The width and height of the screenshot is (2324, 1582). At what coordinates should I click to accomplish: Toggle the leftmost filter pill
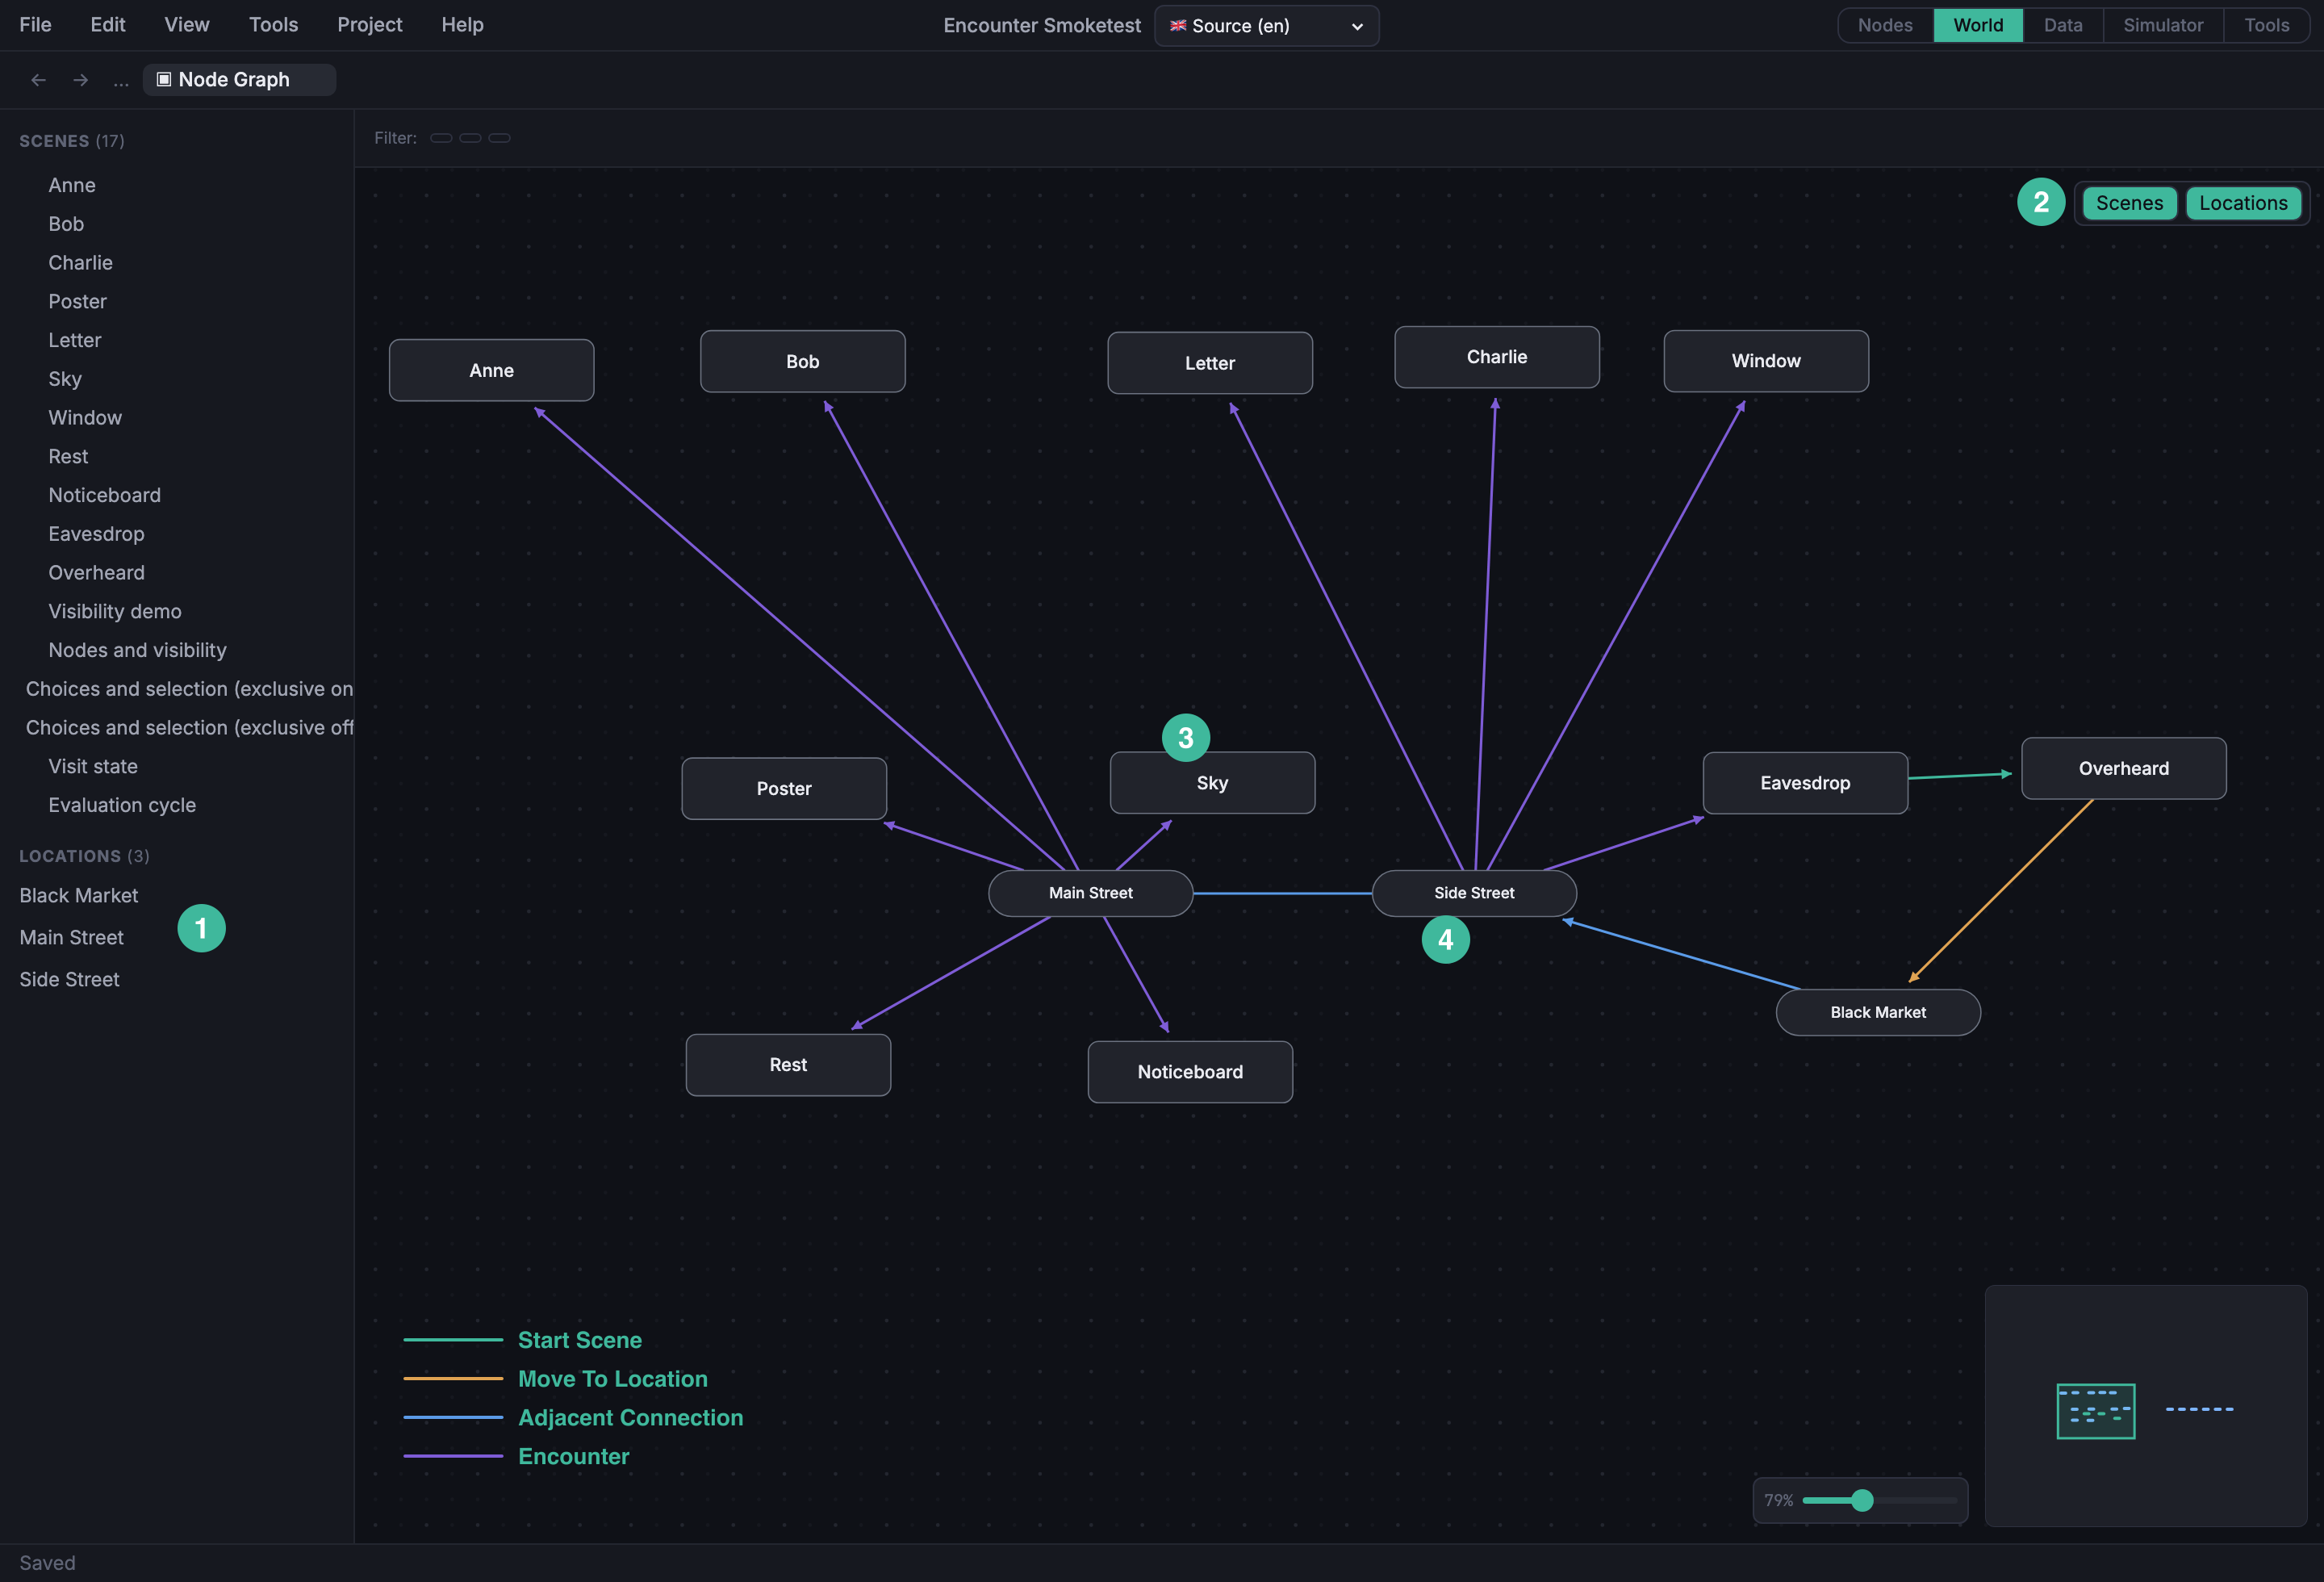[x=441, y=138]
